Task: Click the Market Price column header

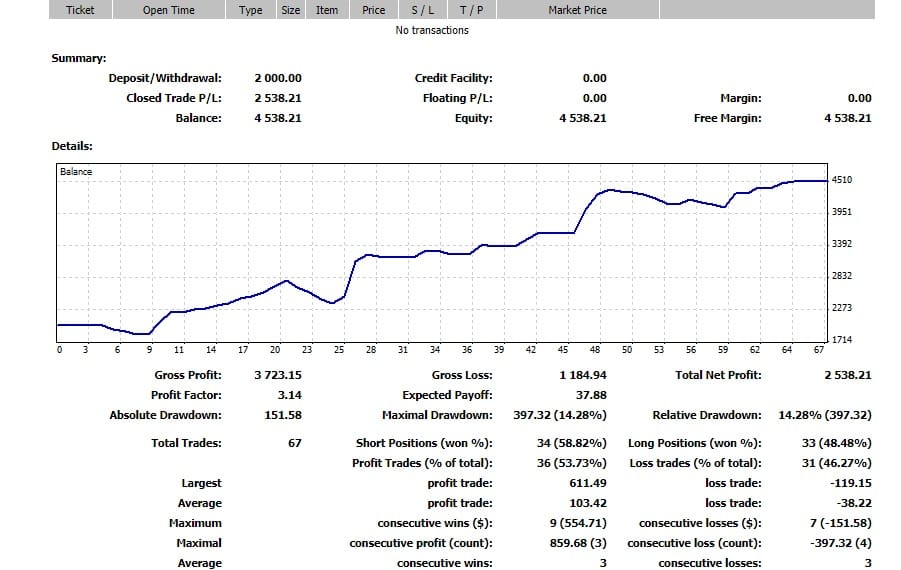Action: pyautogui.click(x=577, y=10)
